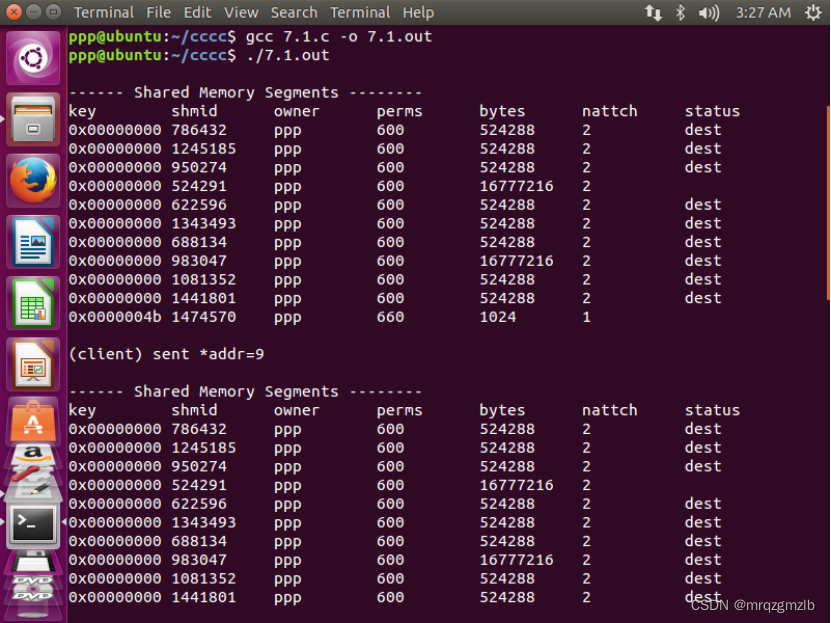
Task: Open the Bluetooth indicator menu
Action: click(680, 12)
